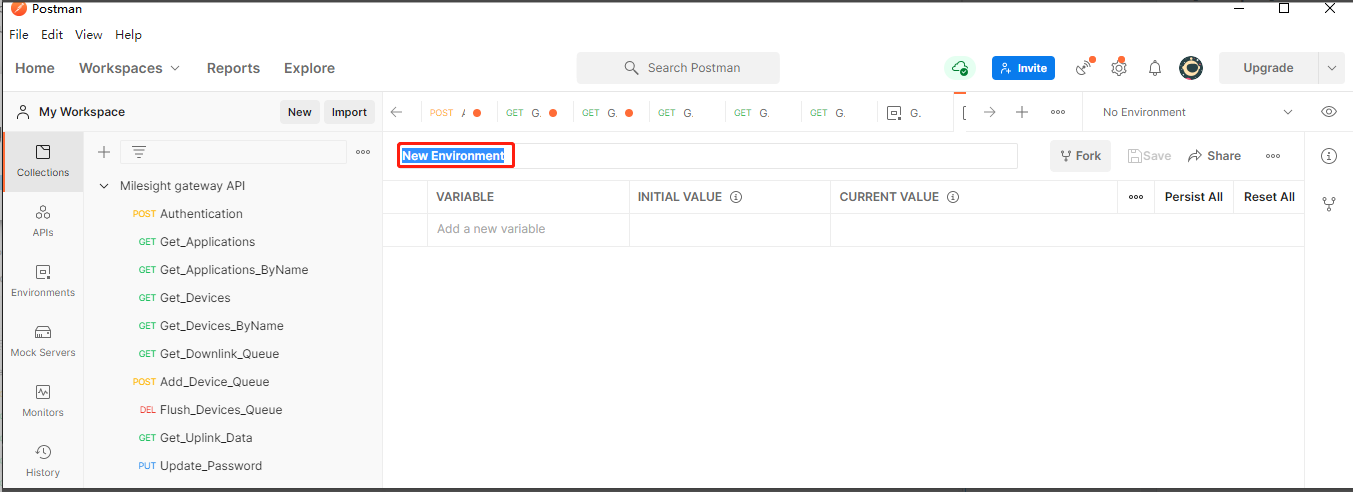Image resolution: width=1353 pixels, height=492 pixels.
Task: Go to the Explore page
Action: 309,68
